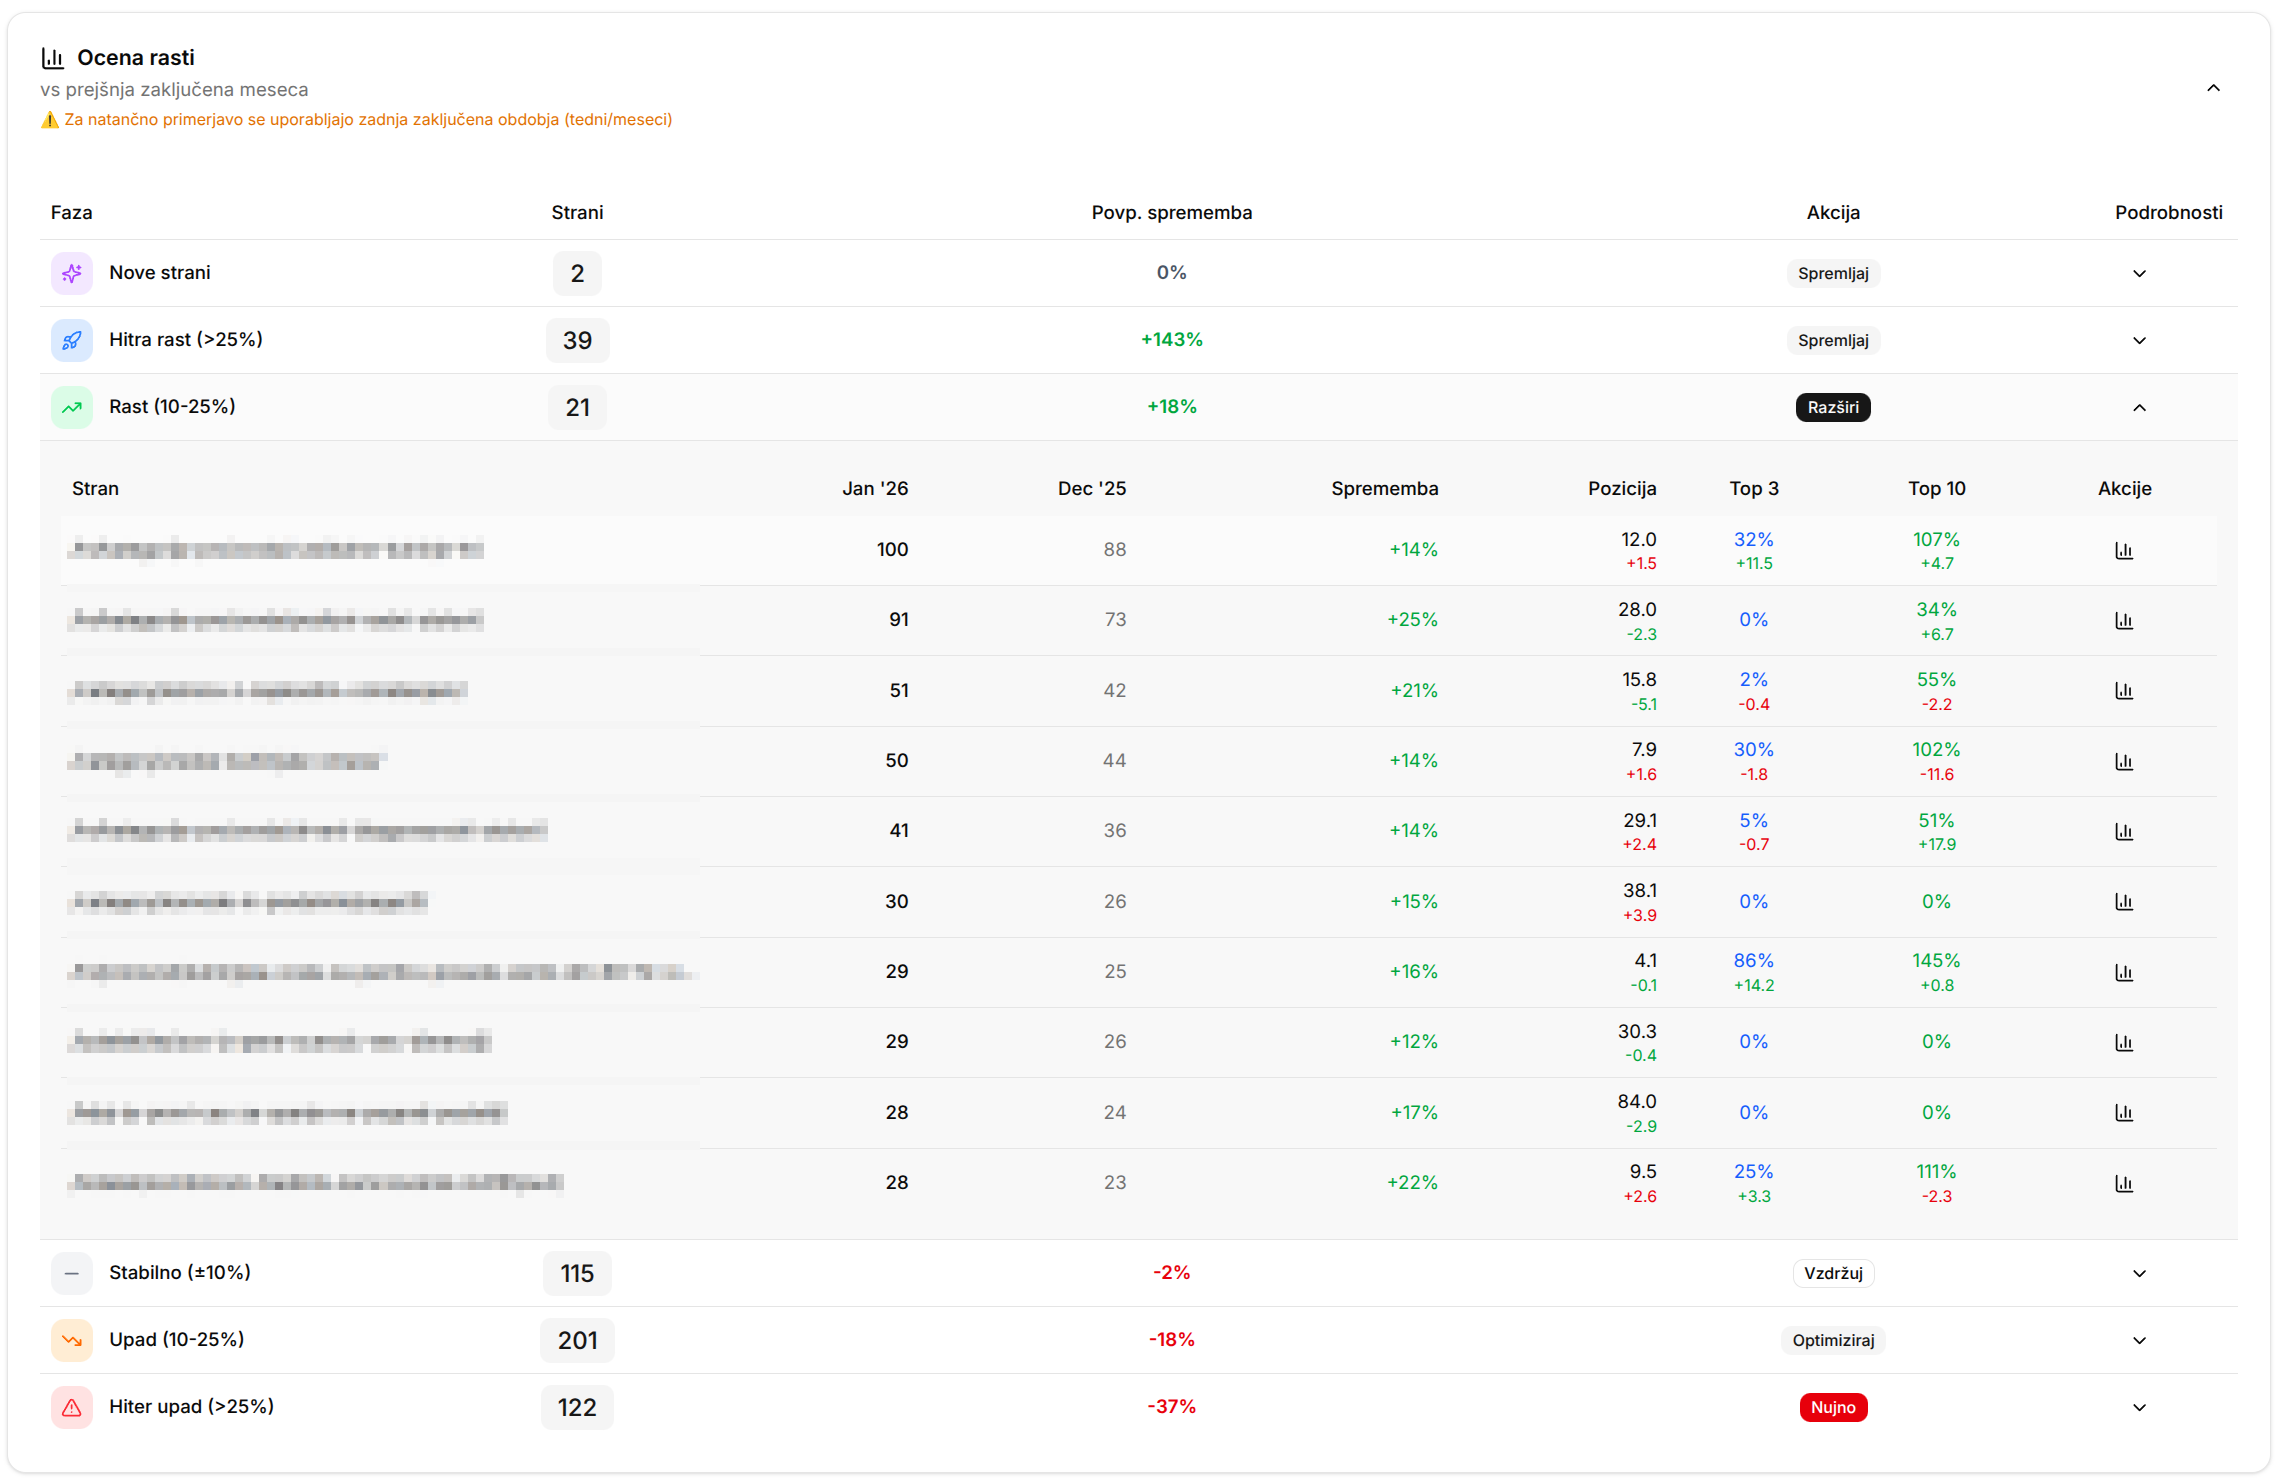Screen dimensions: 2288x1484
Task: Click the Razširi action badge
Action: pyautogui.click(x=1832, y=407)
